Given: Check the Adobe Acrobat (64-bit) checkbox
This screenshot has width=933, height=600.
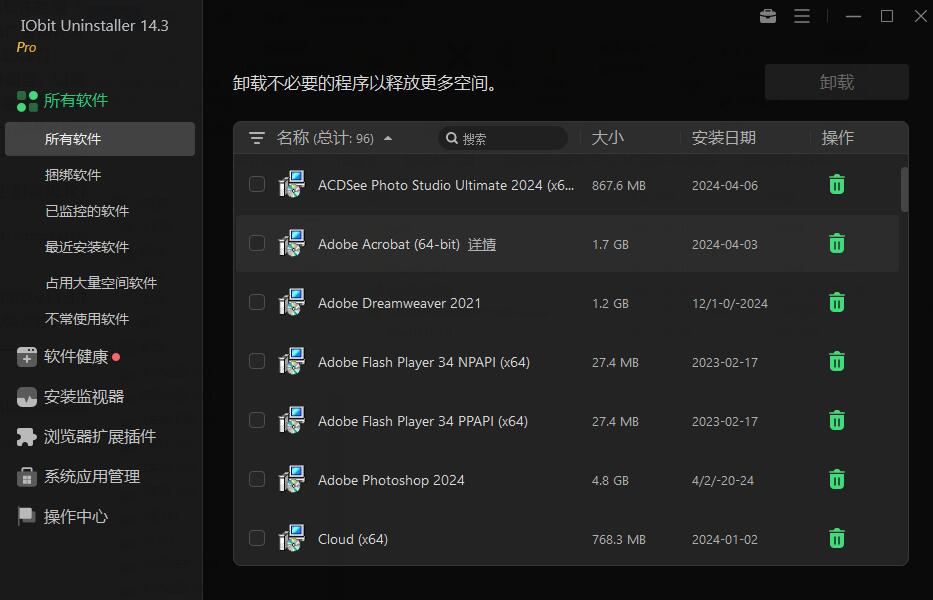Looking at the screenshot, I should (x=256, y=243).
